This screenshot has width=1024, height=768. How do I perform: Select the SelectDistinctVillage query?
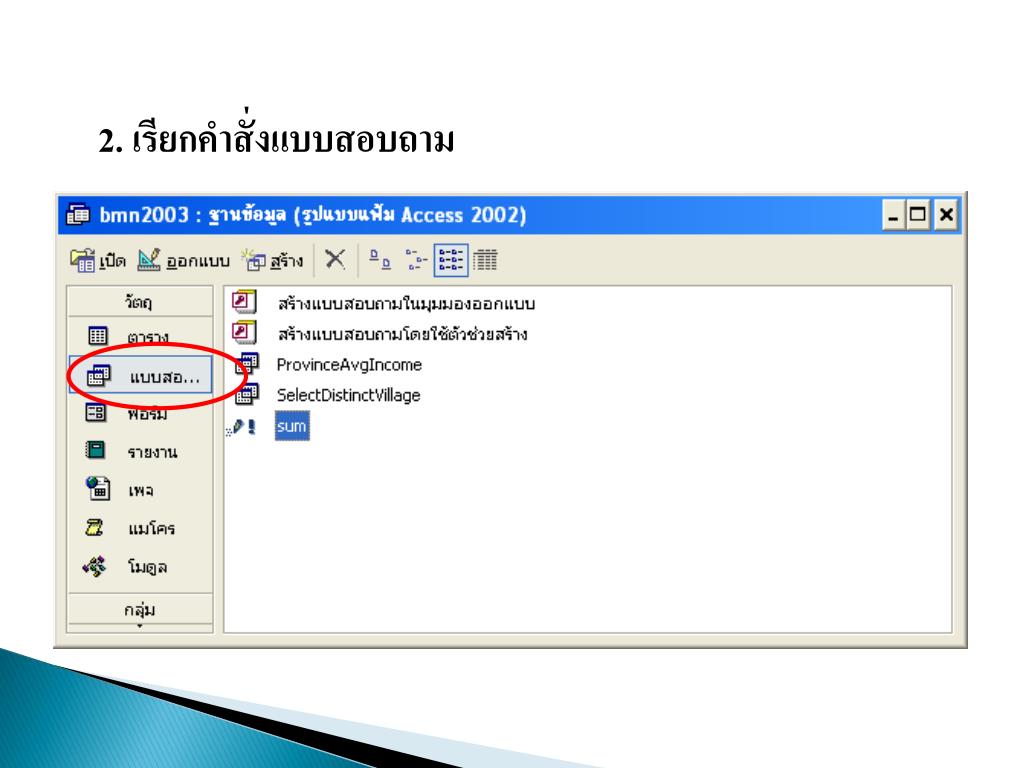click(348, 395)
